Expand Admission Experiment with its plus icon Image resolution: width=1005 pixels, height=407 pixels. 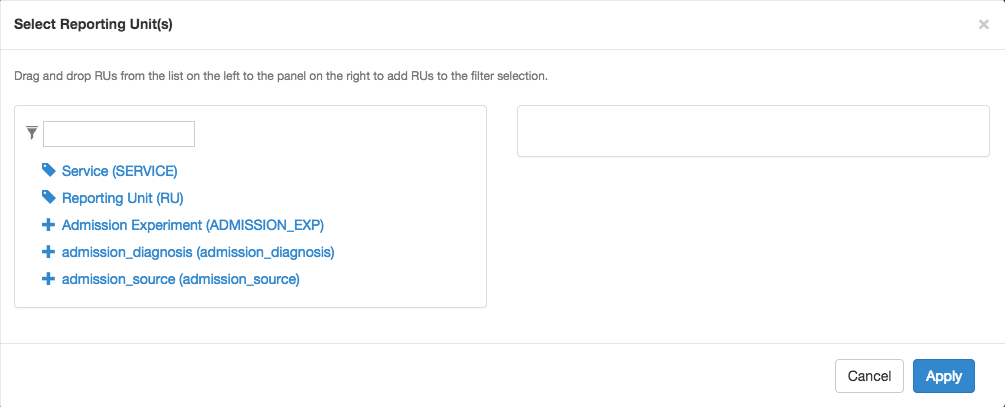tap(48, 225)
